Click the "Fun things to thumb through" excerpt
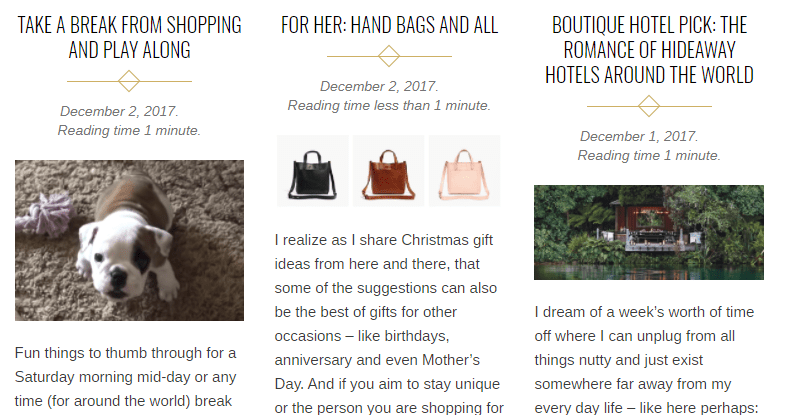Image resolution: width=798 pixels, height=415 pixels. click(x=126, y=377)
